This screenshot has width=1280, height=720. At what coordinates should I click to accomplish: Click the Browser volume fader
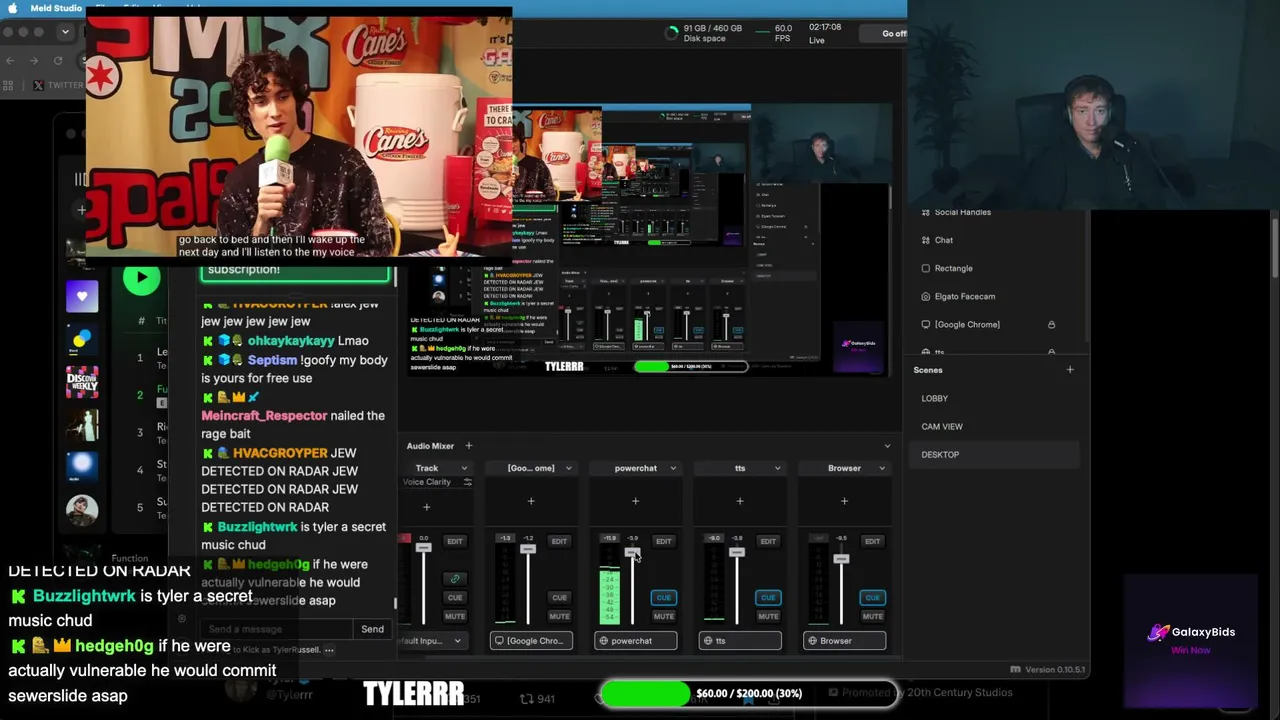(x=841, y=559)
